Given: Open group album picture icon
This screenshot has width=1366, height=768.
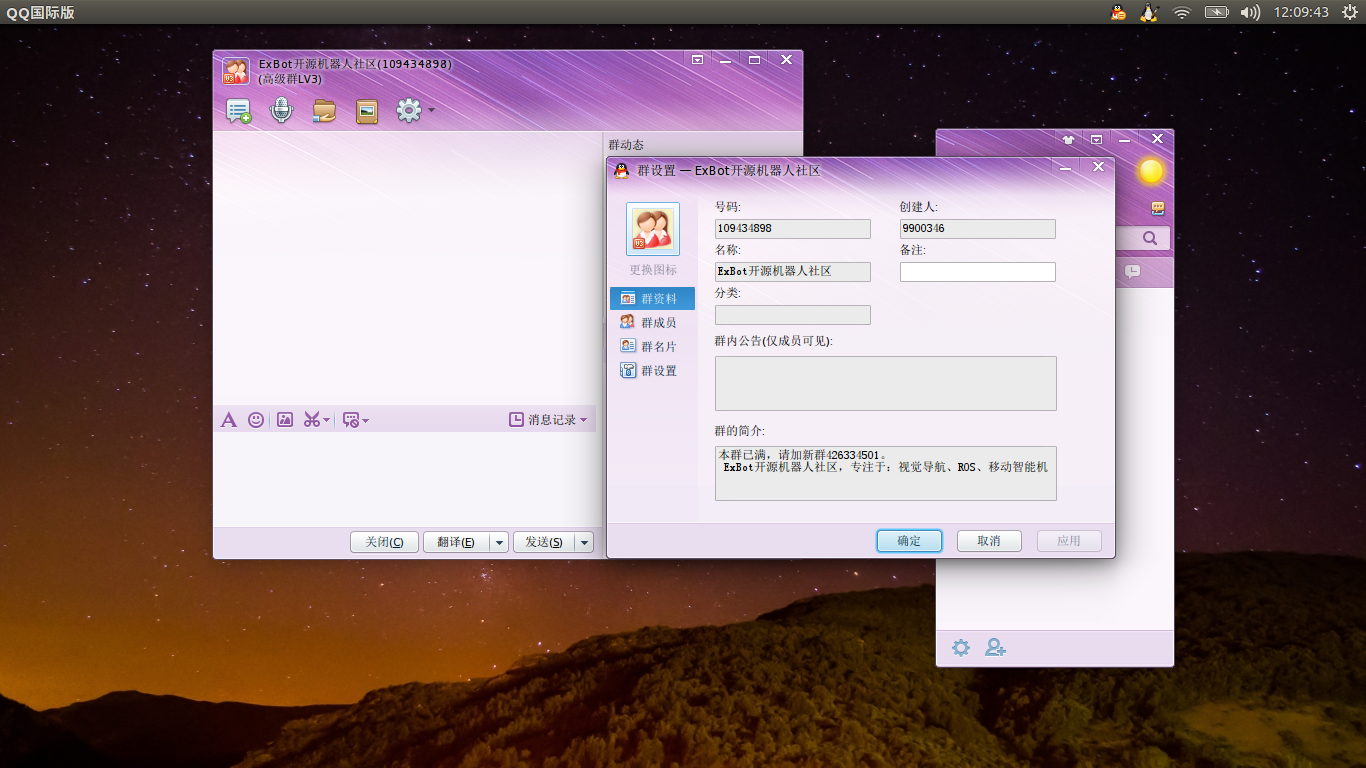Looking at the screenshot, I should tap(367, 111).
